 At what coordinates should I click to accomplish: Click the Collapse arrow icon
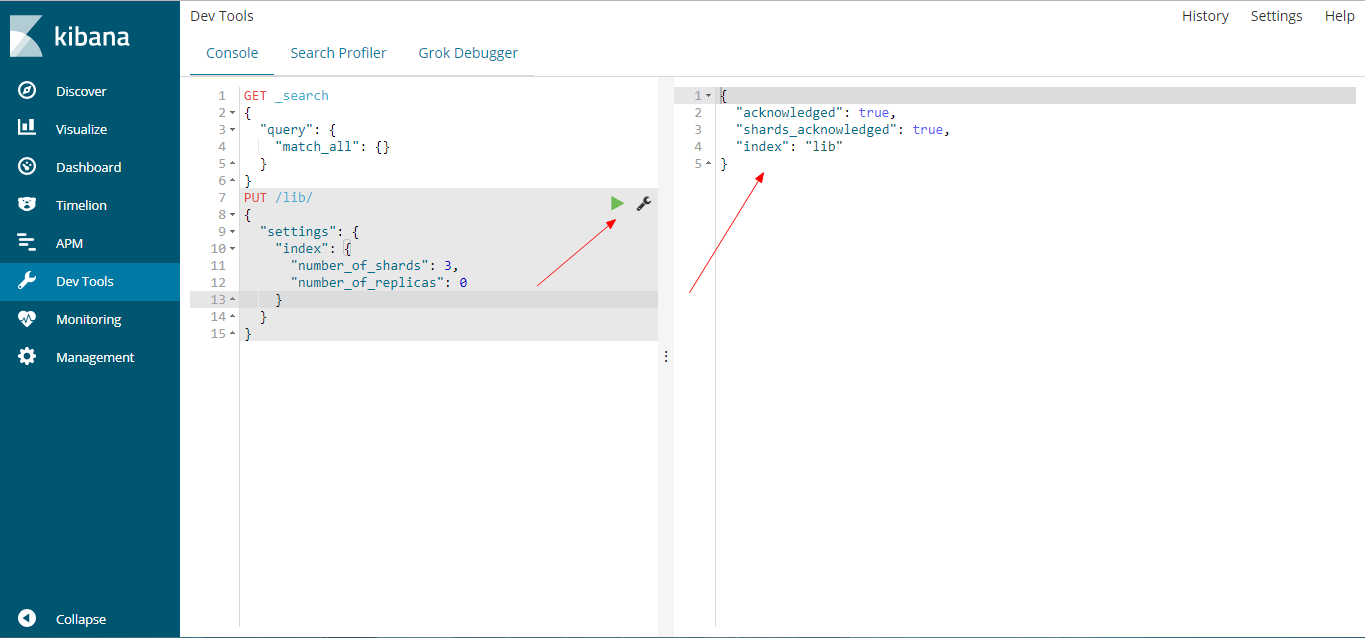(27, 619)
